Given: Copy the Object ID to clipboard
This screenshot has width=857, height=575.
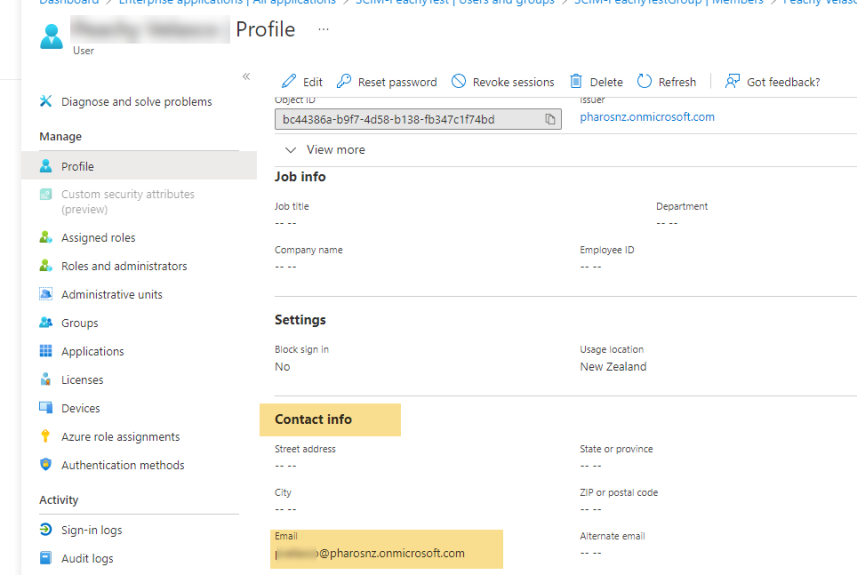Looking at the screenshot, I should click(550, 120).
